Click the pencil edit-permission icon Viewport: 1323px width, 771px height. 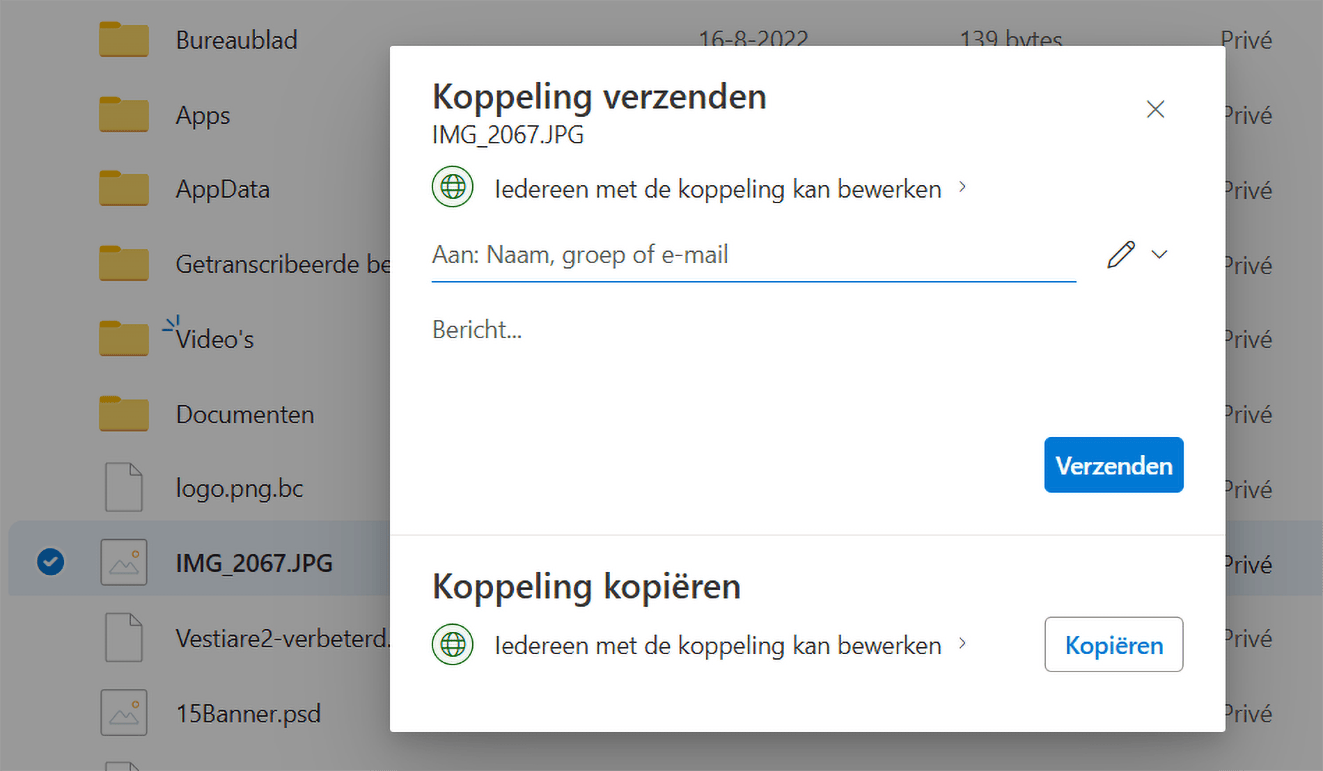1121,255
